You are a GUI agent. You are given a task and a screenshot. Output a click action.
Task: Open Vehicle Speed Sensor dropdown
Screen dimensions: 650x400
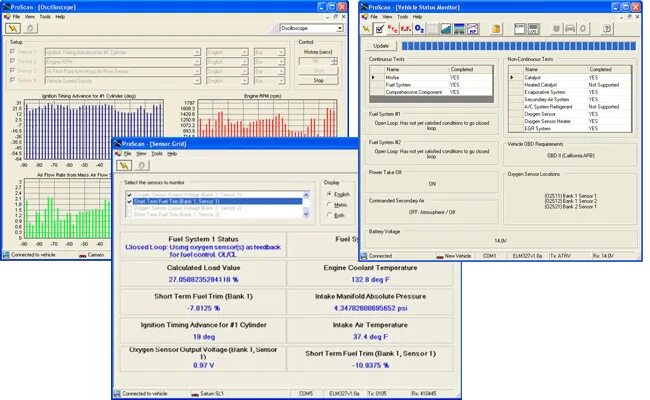pos(197,81)
